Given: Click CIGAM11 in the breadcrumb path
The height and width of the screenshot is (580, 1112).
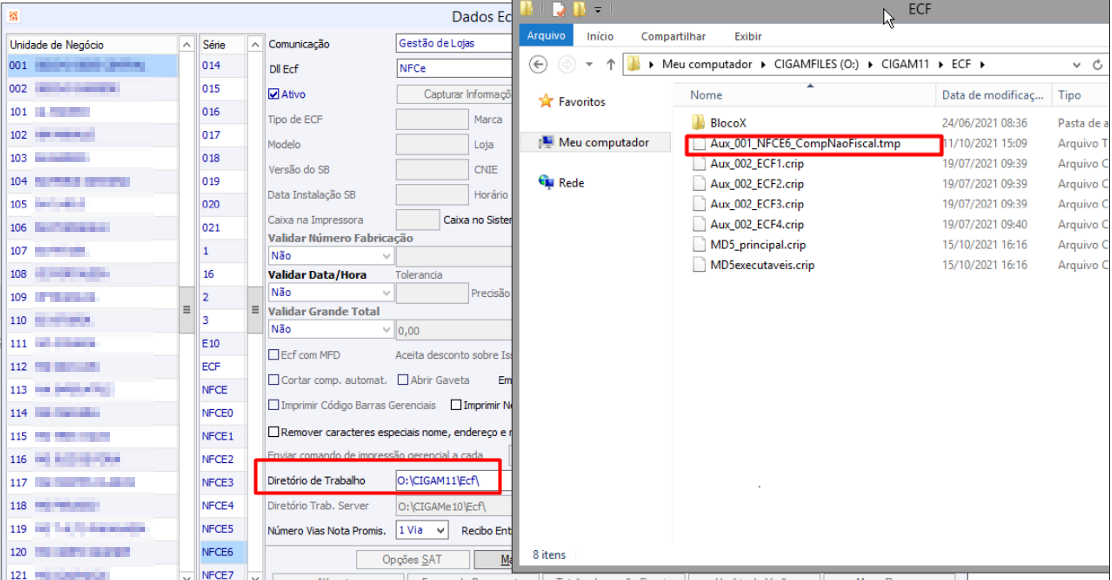Looking at the screenshot, I should 905,64.
